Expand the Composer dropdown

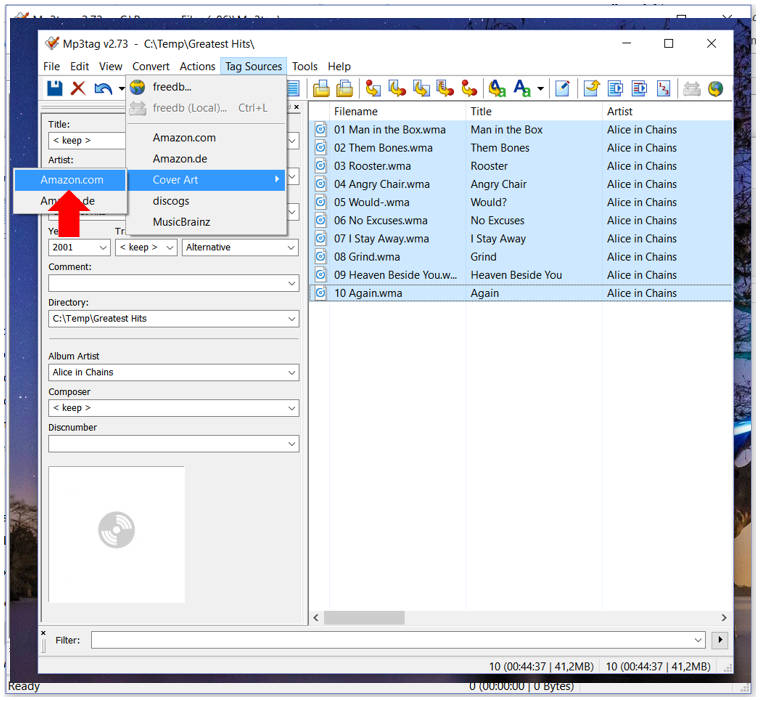292,408
